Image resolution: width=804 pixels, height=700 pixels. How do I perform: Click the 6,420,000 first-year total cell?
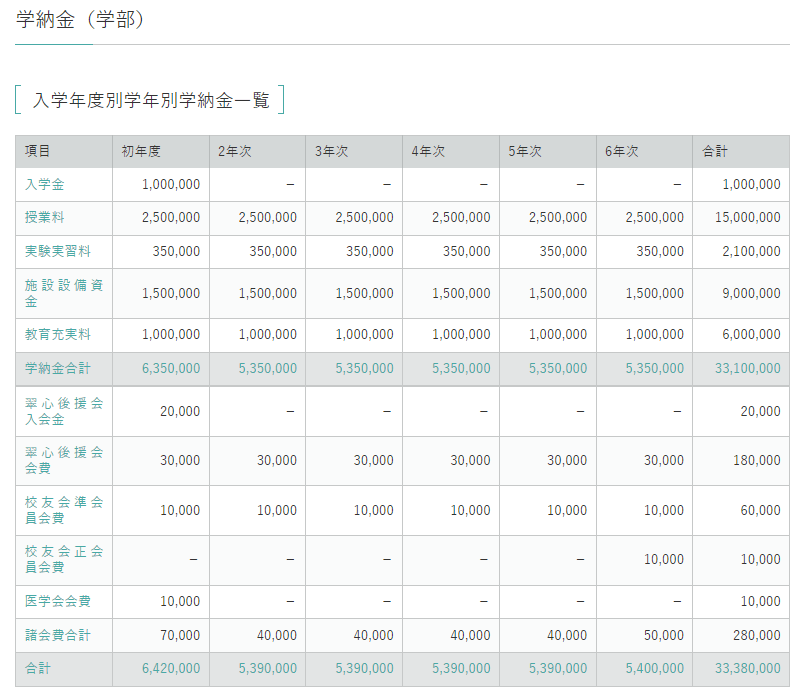[x=171, y=668]
